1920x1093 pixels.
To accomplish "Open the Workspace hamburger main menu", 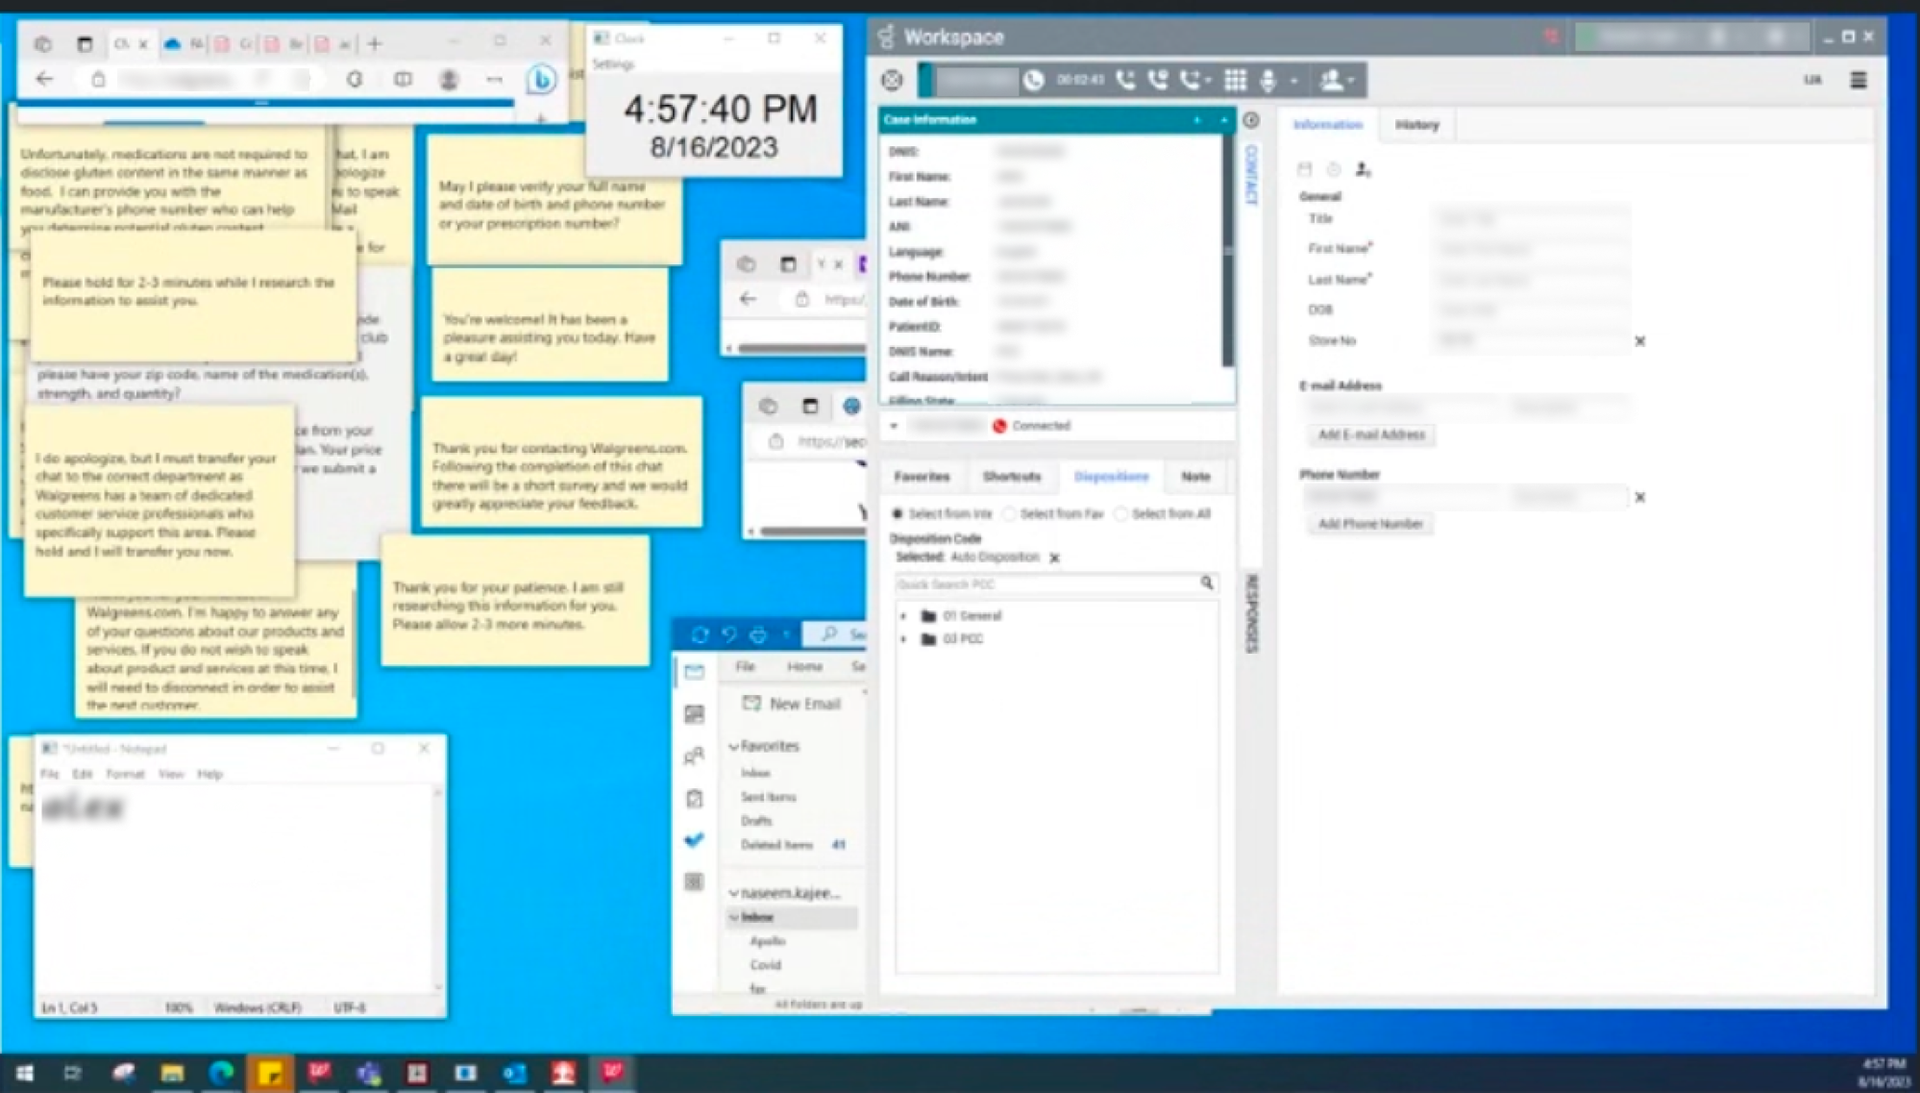I will 1858,80.
